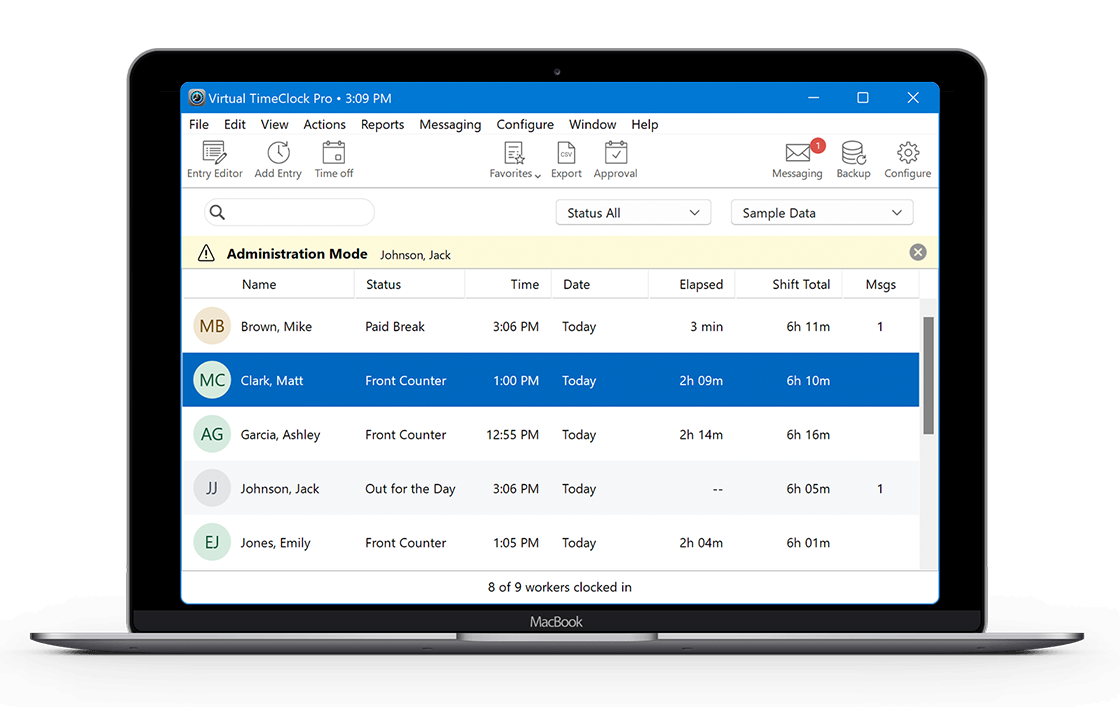1120x707 pixels.
Task: Select Johnson, Jack's JJ avatar
Action: click(212, 488)
